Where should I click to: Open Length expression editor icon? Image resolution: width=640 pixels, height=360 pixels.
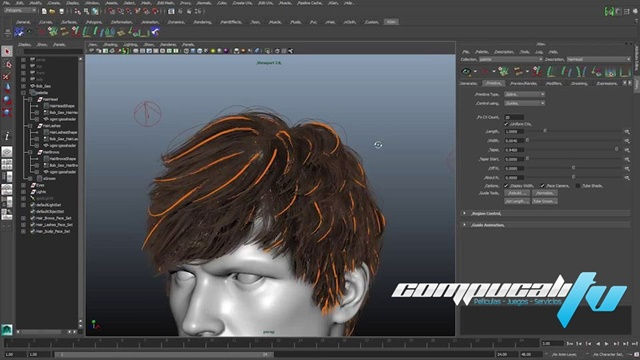(627, 131)
